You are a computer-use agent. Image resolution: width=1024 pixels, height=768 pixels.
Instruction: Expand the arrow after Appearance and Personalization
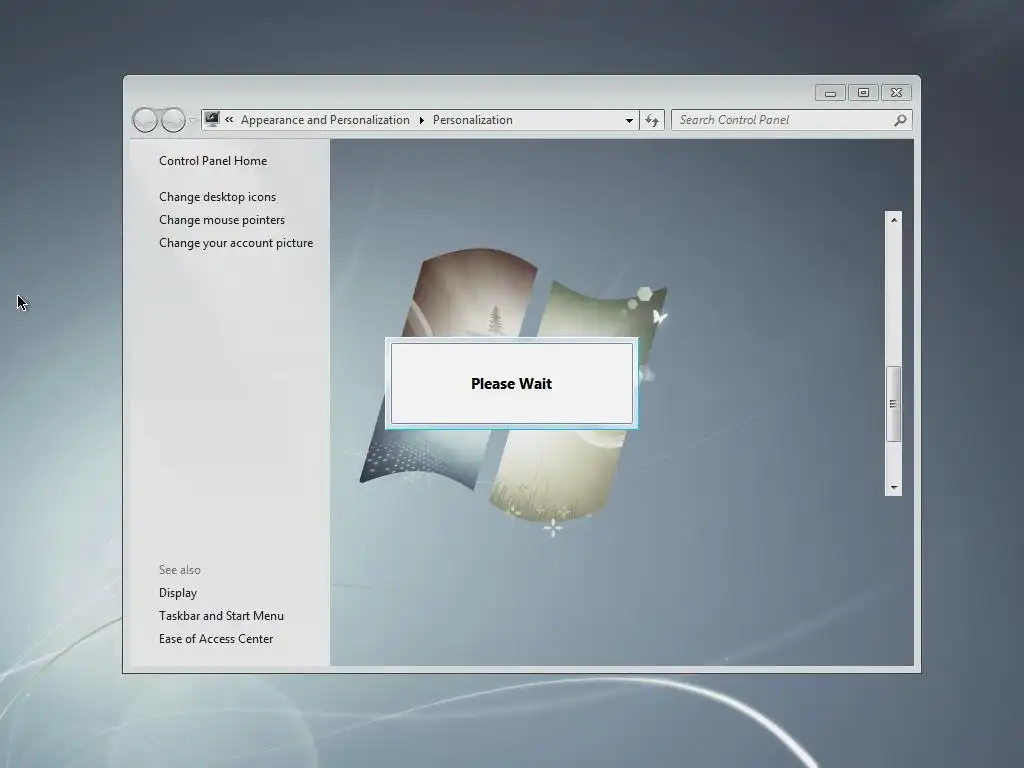421,120
